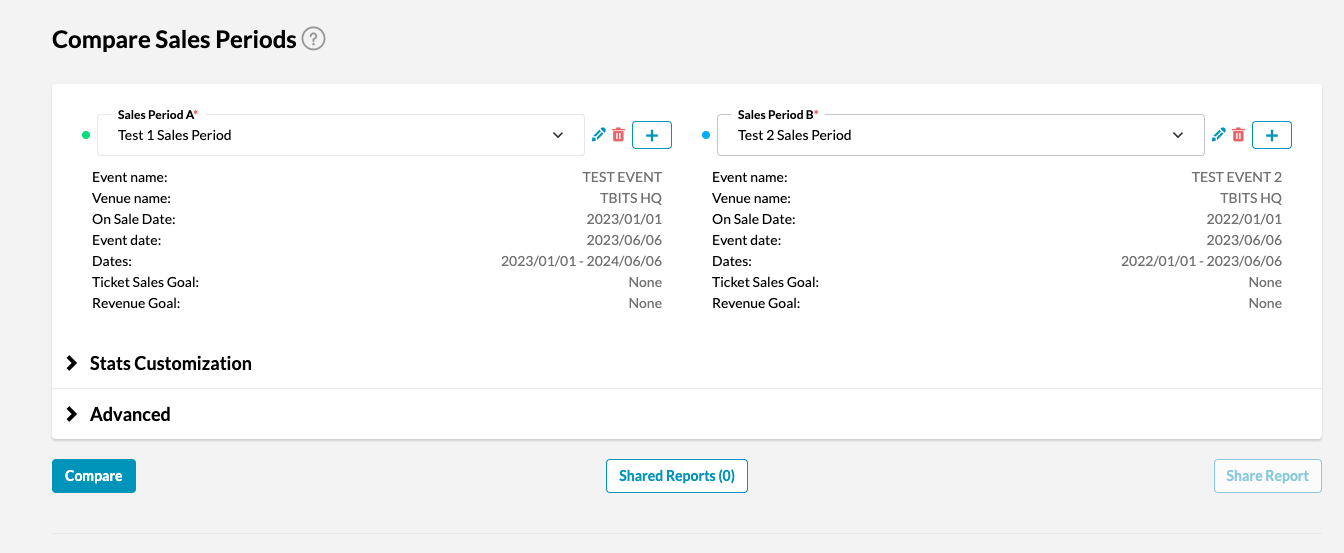Screen dimensions: 1344x553
Task: Delete Sales Period A using trash icon
Action: (618, 135)
